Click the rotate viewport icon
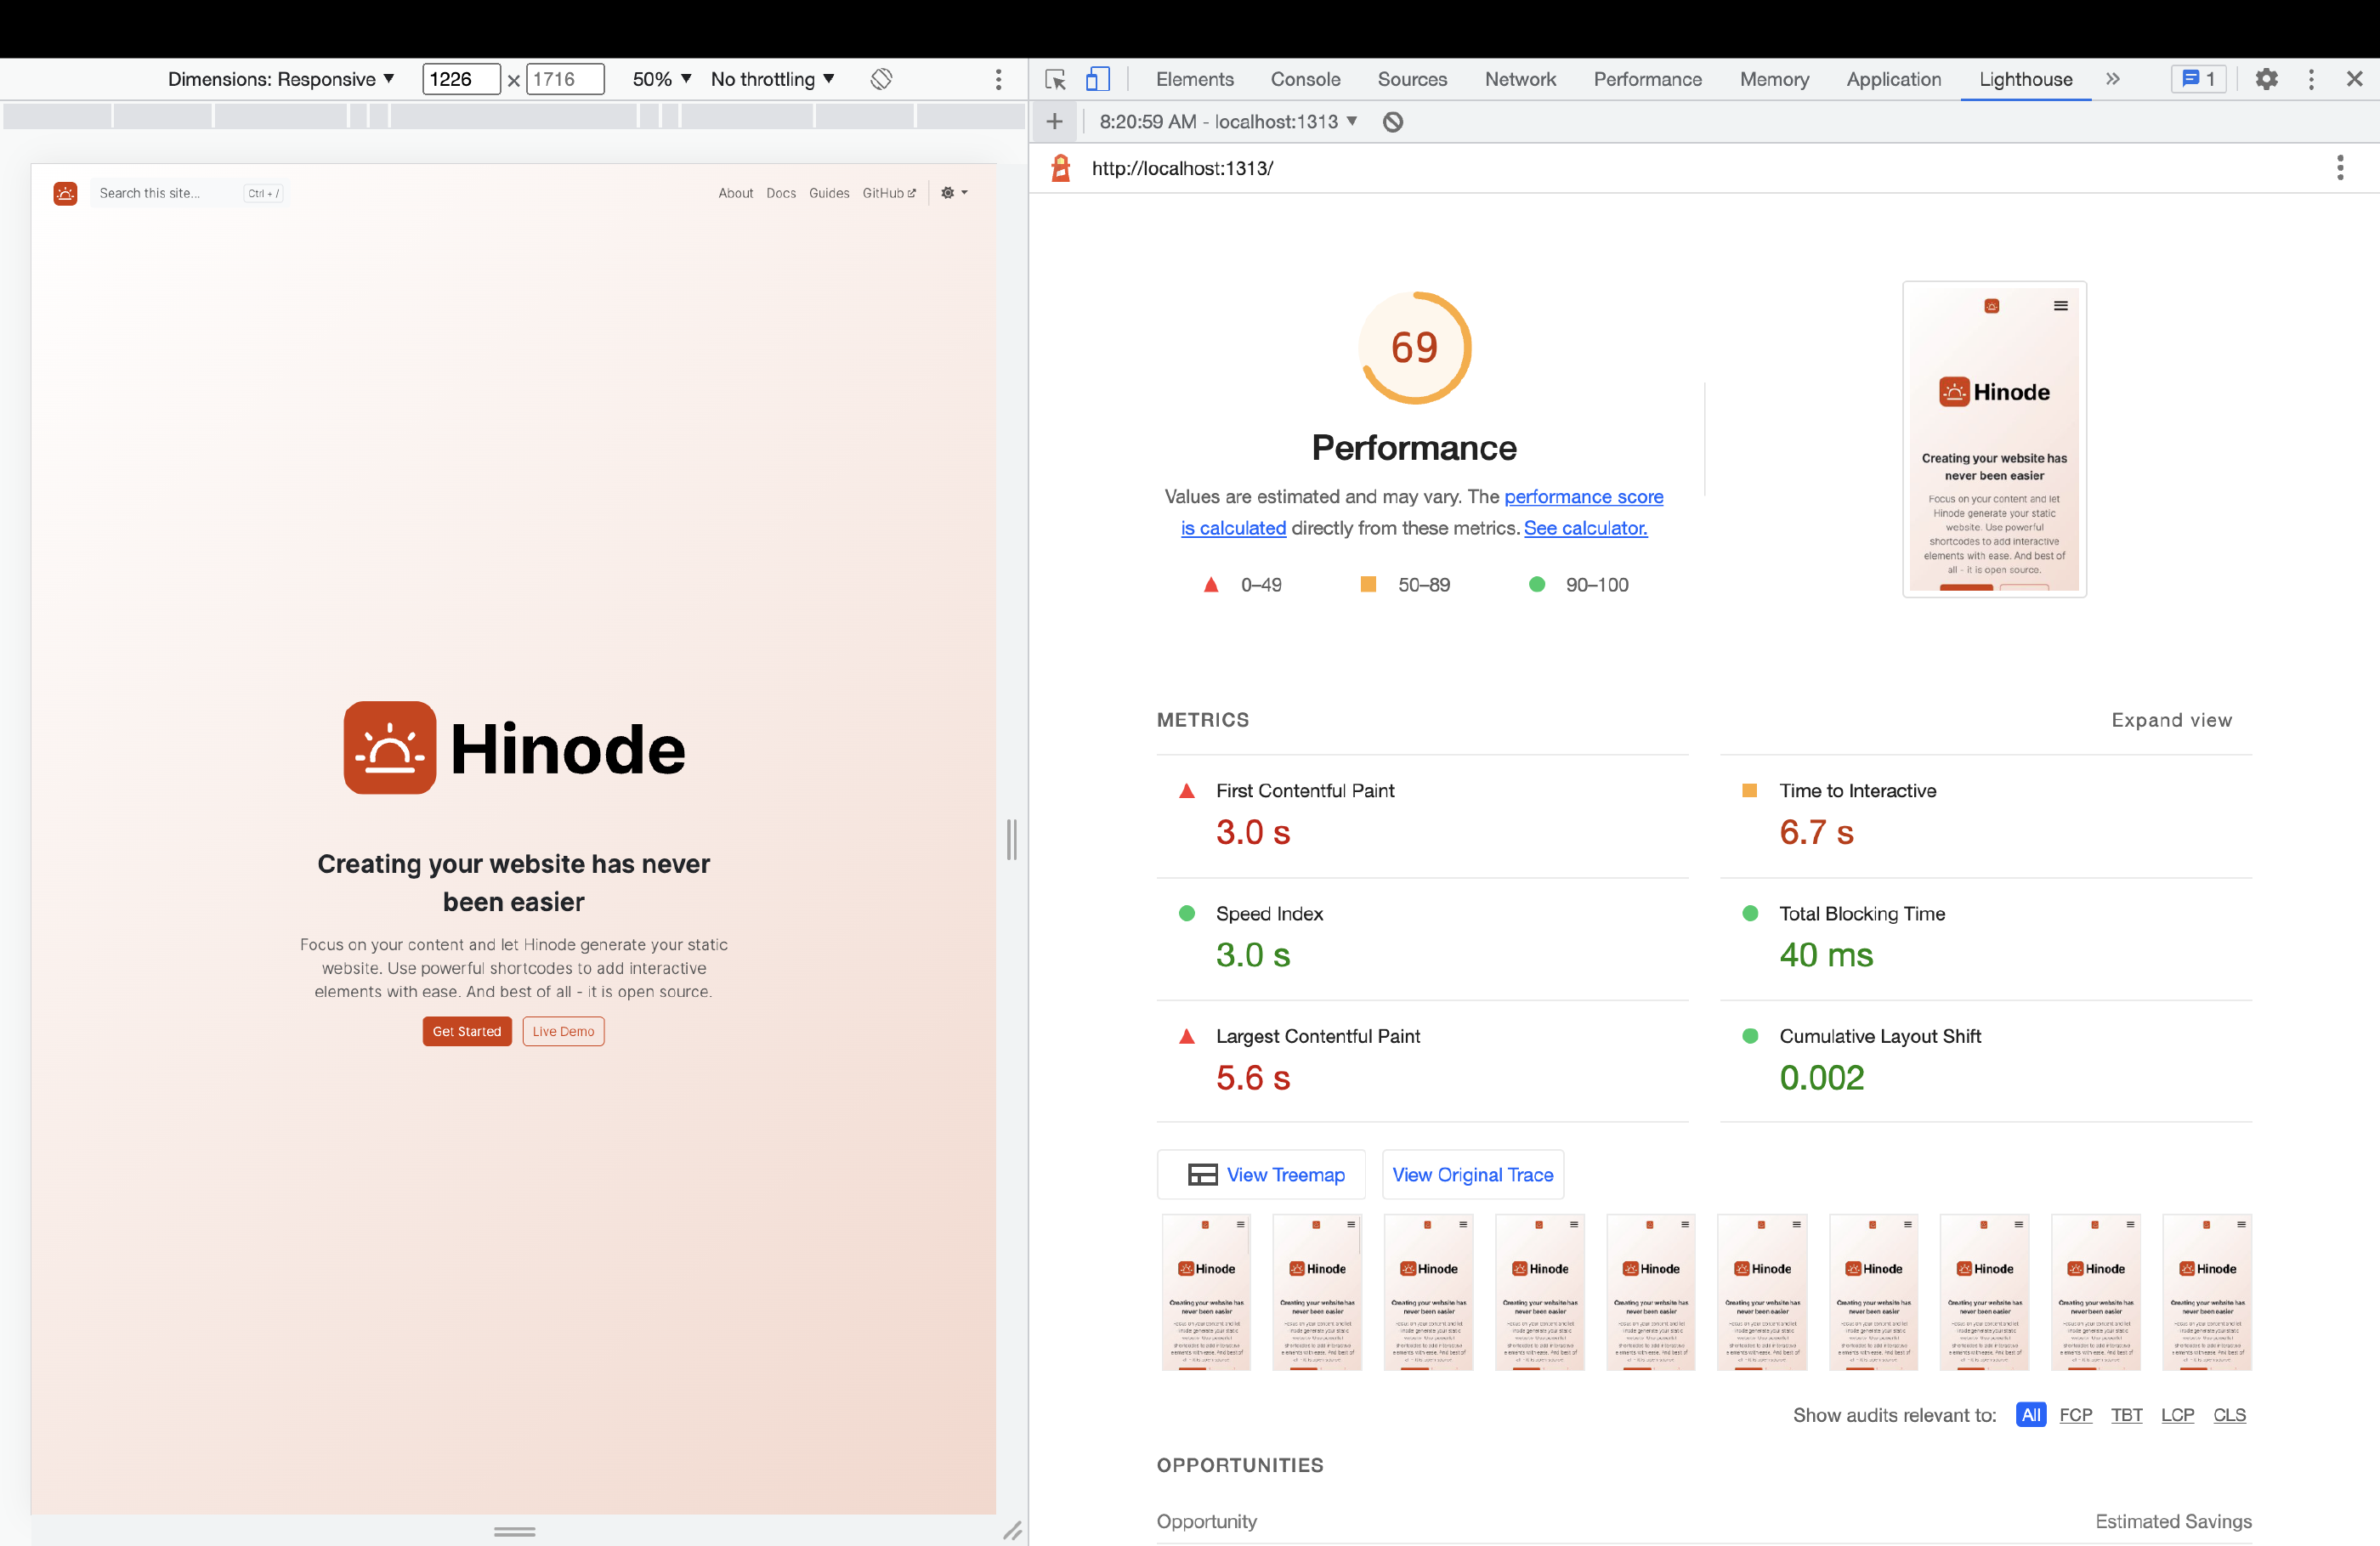 coord(881,79)
